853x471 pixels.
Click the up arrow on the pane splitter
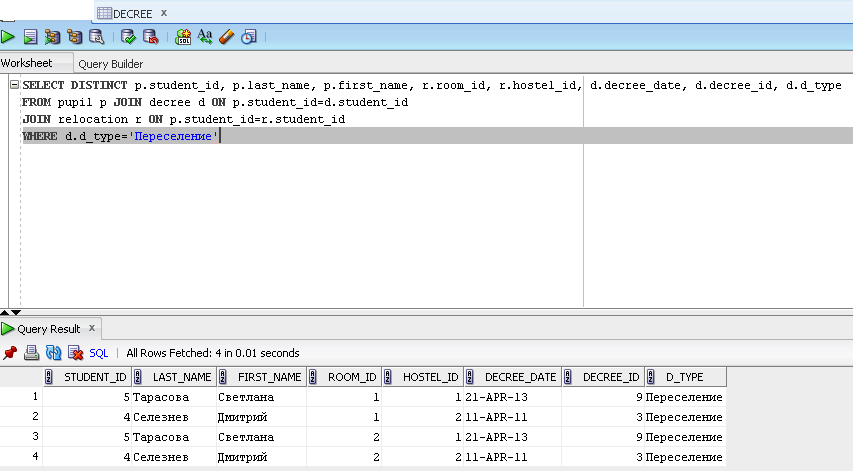4,312
